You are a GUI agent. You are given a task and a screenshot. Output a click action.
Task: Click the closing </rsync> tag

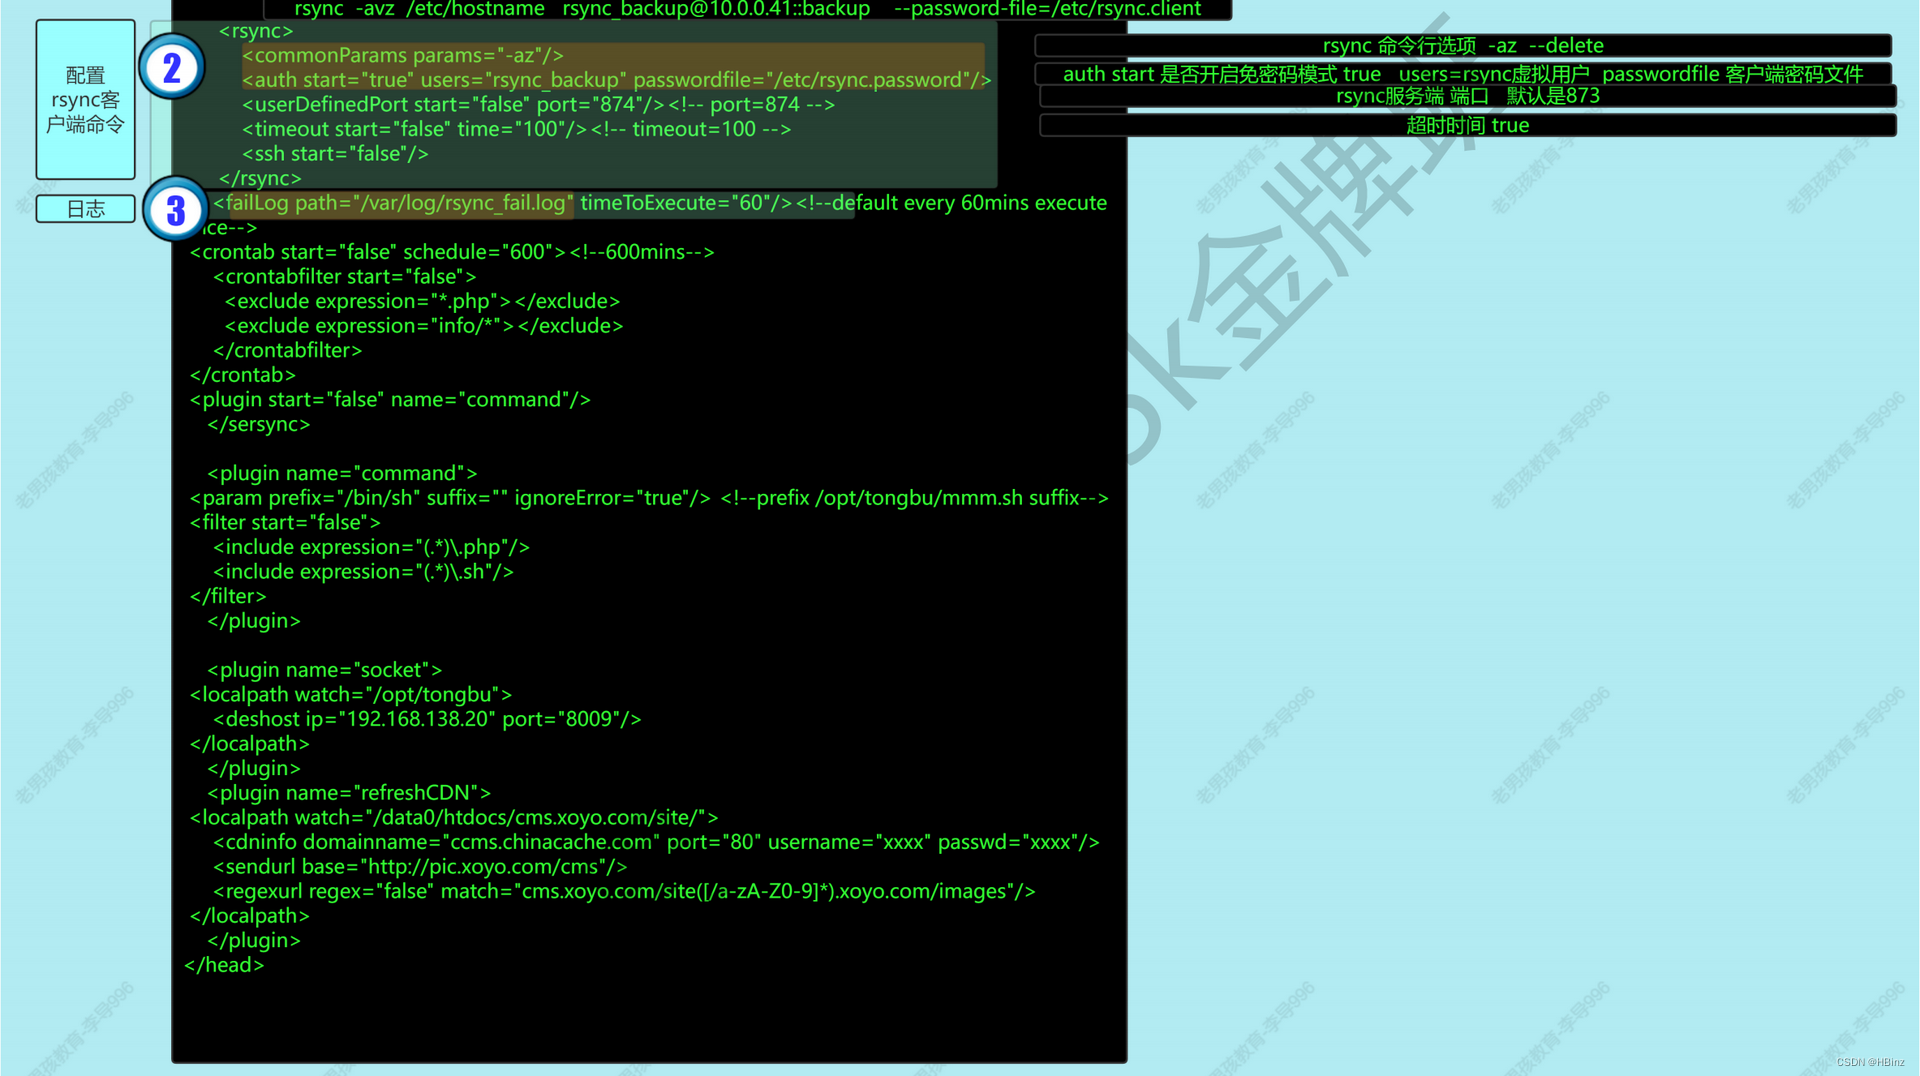[260, 178]
